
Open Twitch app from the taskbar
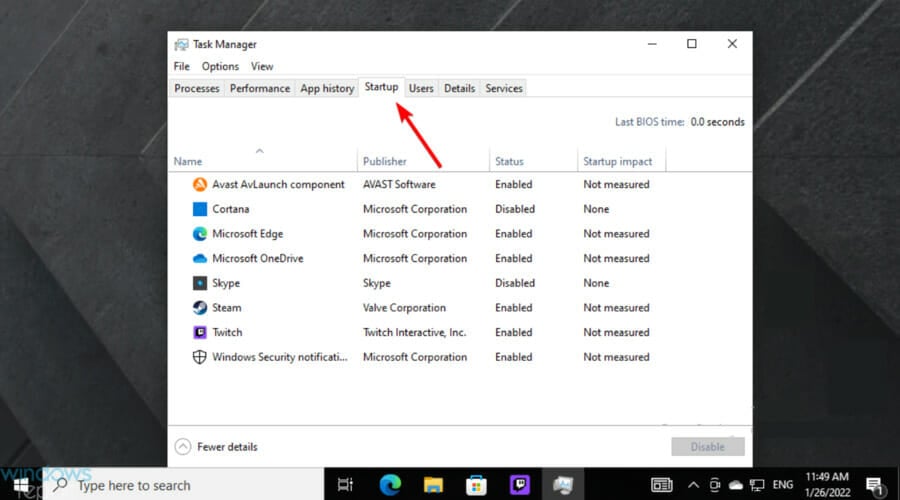point(520,485)
